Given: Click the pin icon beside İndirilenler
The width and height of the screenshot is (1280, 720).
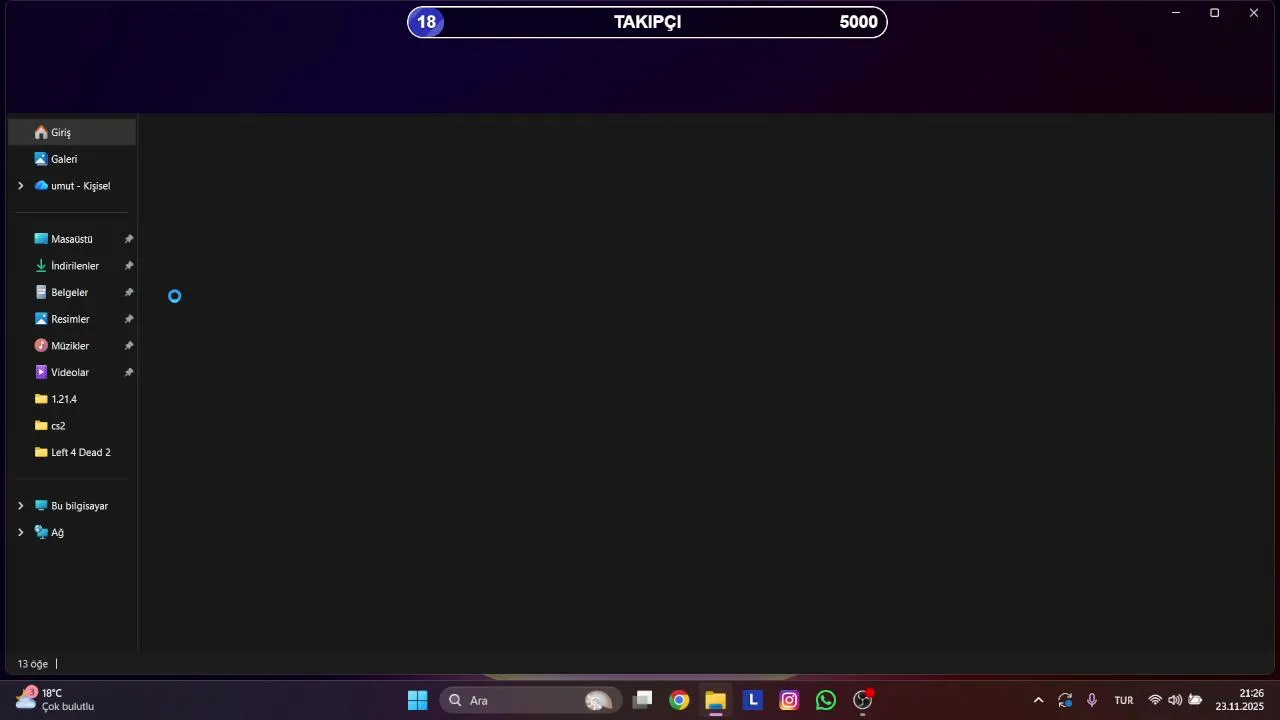Looking at the screenshot, I should (x=128, y=266).
